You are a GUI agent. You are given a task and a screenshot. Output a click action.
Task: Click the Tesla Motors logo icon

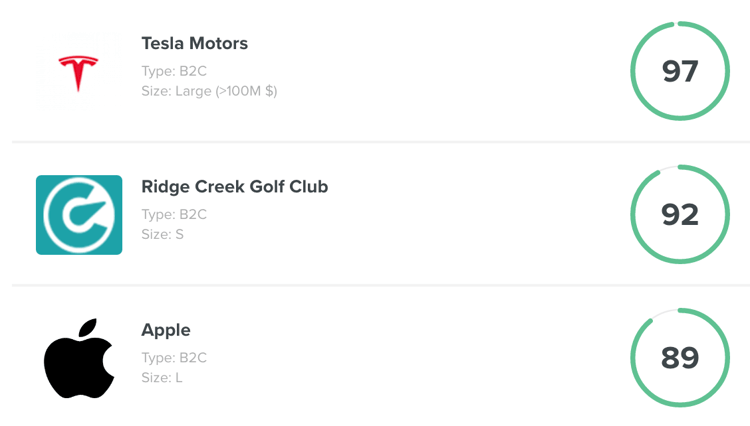(78, 73)
